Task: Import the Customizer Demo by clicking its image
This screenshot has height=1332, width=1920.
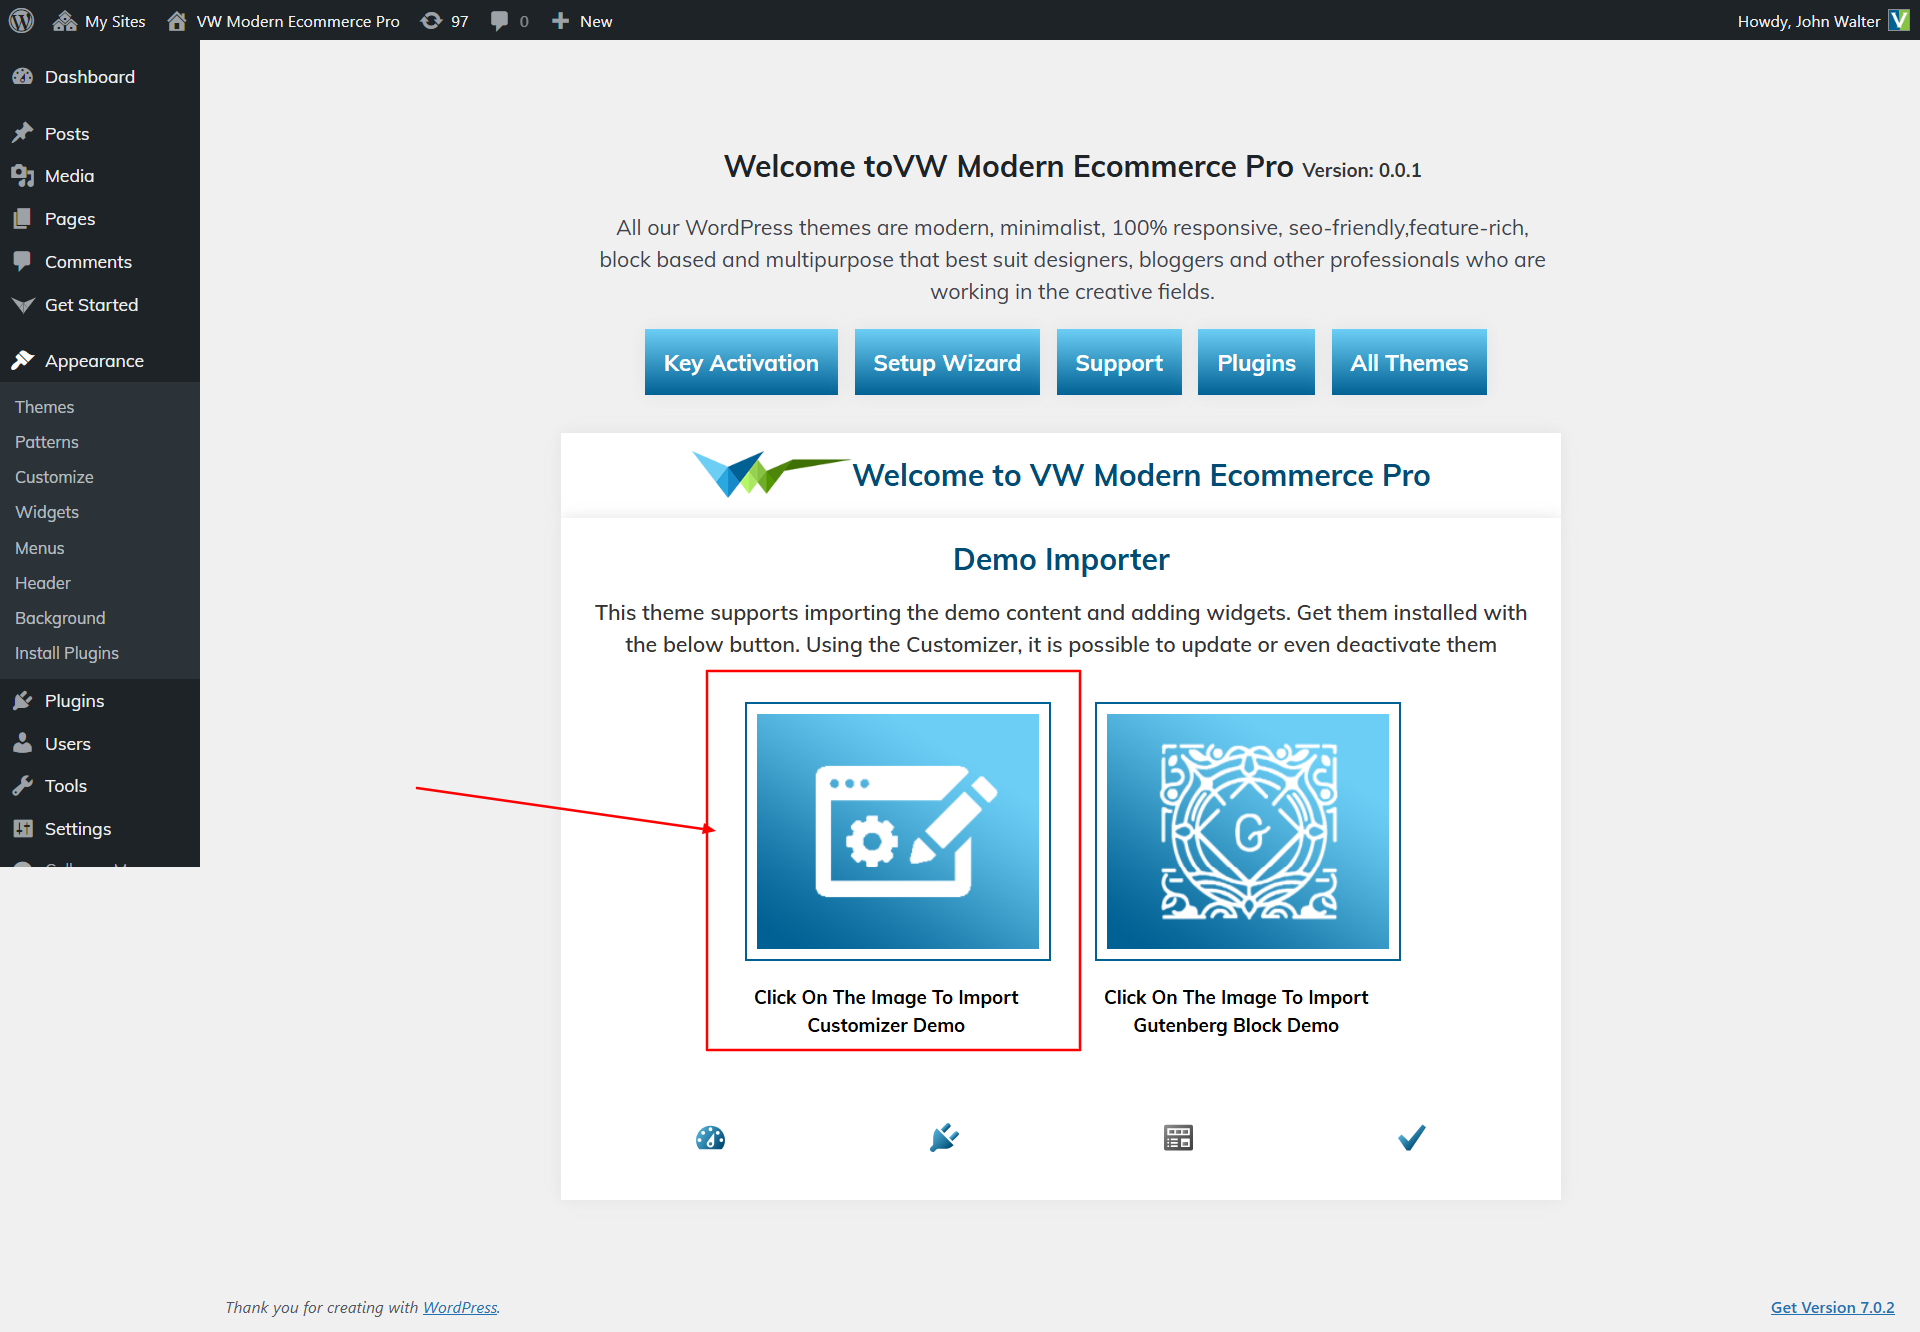Action: click(898, 831)
